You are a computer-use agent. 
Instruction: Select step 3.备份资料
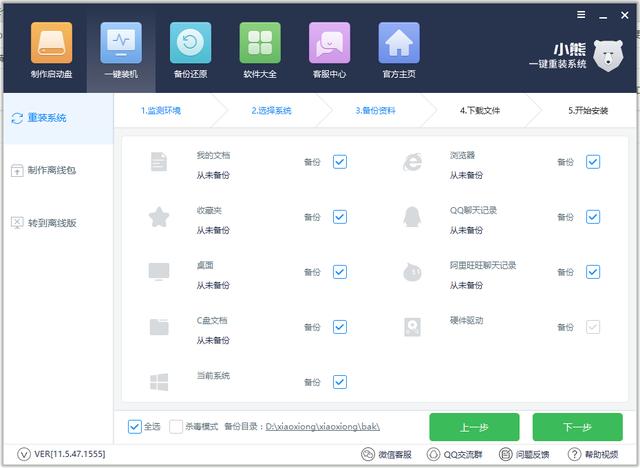[x=376, y=111]
